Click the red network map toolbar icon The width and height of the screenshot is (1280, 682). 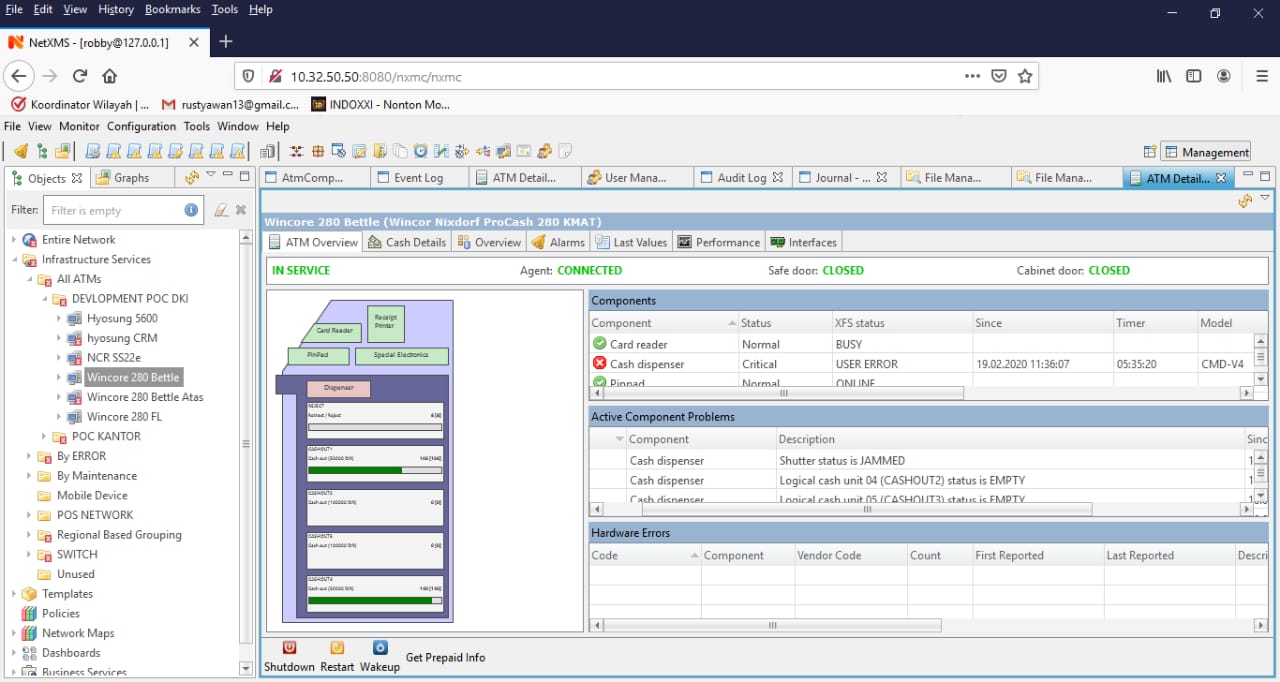(297, 151)
